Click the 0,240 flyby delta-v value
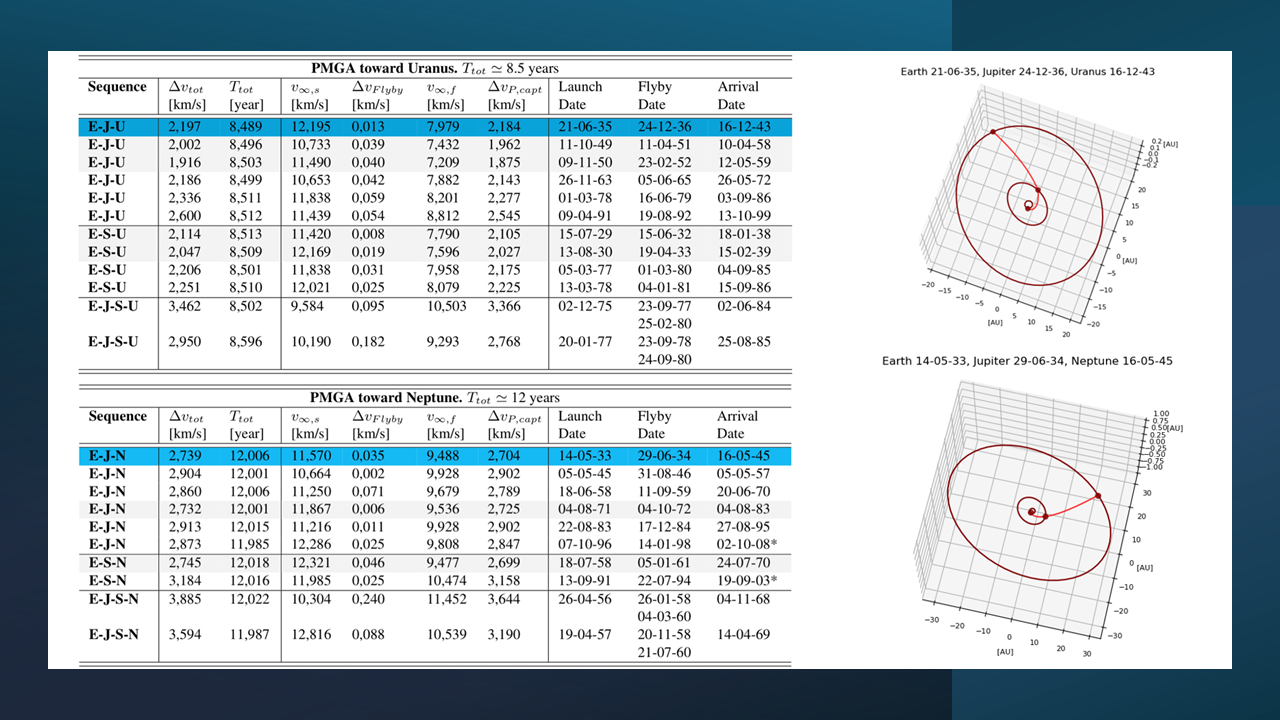The height and width of the screenshot is (720, 1280). [x=369, y=600]
